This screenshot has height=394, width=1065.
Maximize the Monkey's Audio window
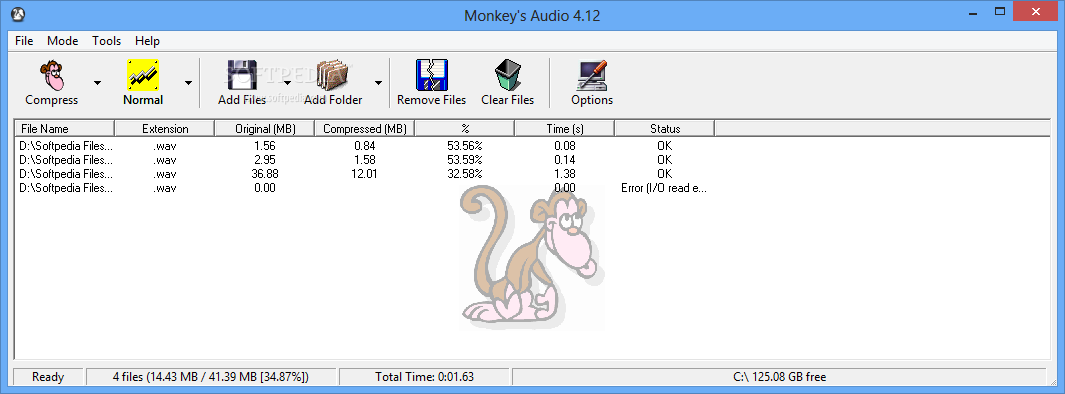point(999,12)
